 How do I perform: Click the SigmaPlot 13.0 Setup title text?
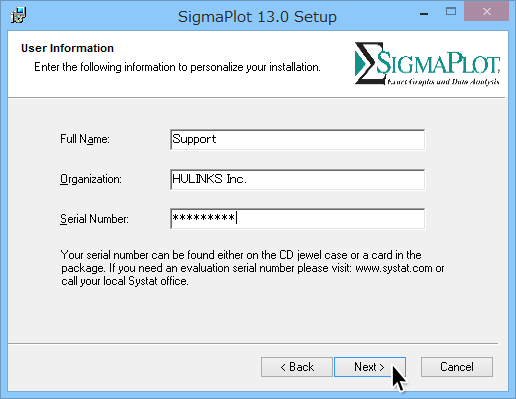pos(257,17)
